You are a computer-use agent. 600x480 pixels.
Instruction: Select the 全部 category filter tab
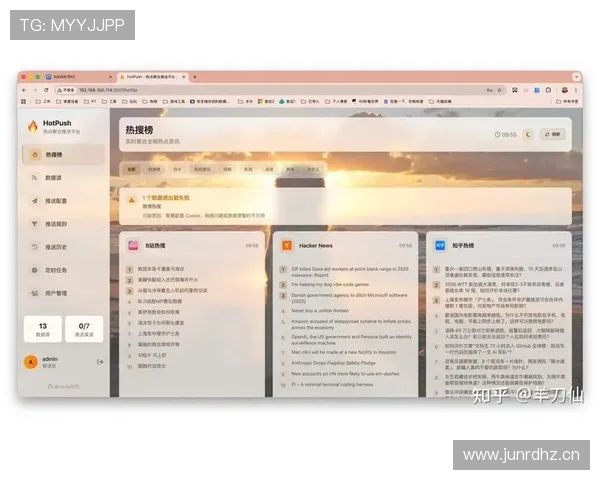[131, 170]
